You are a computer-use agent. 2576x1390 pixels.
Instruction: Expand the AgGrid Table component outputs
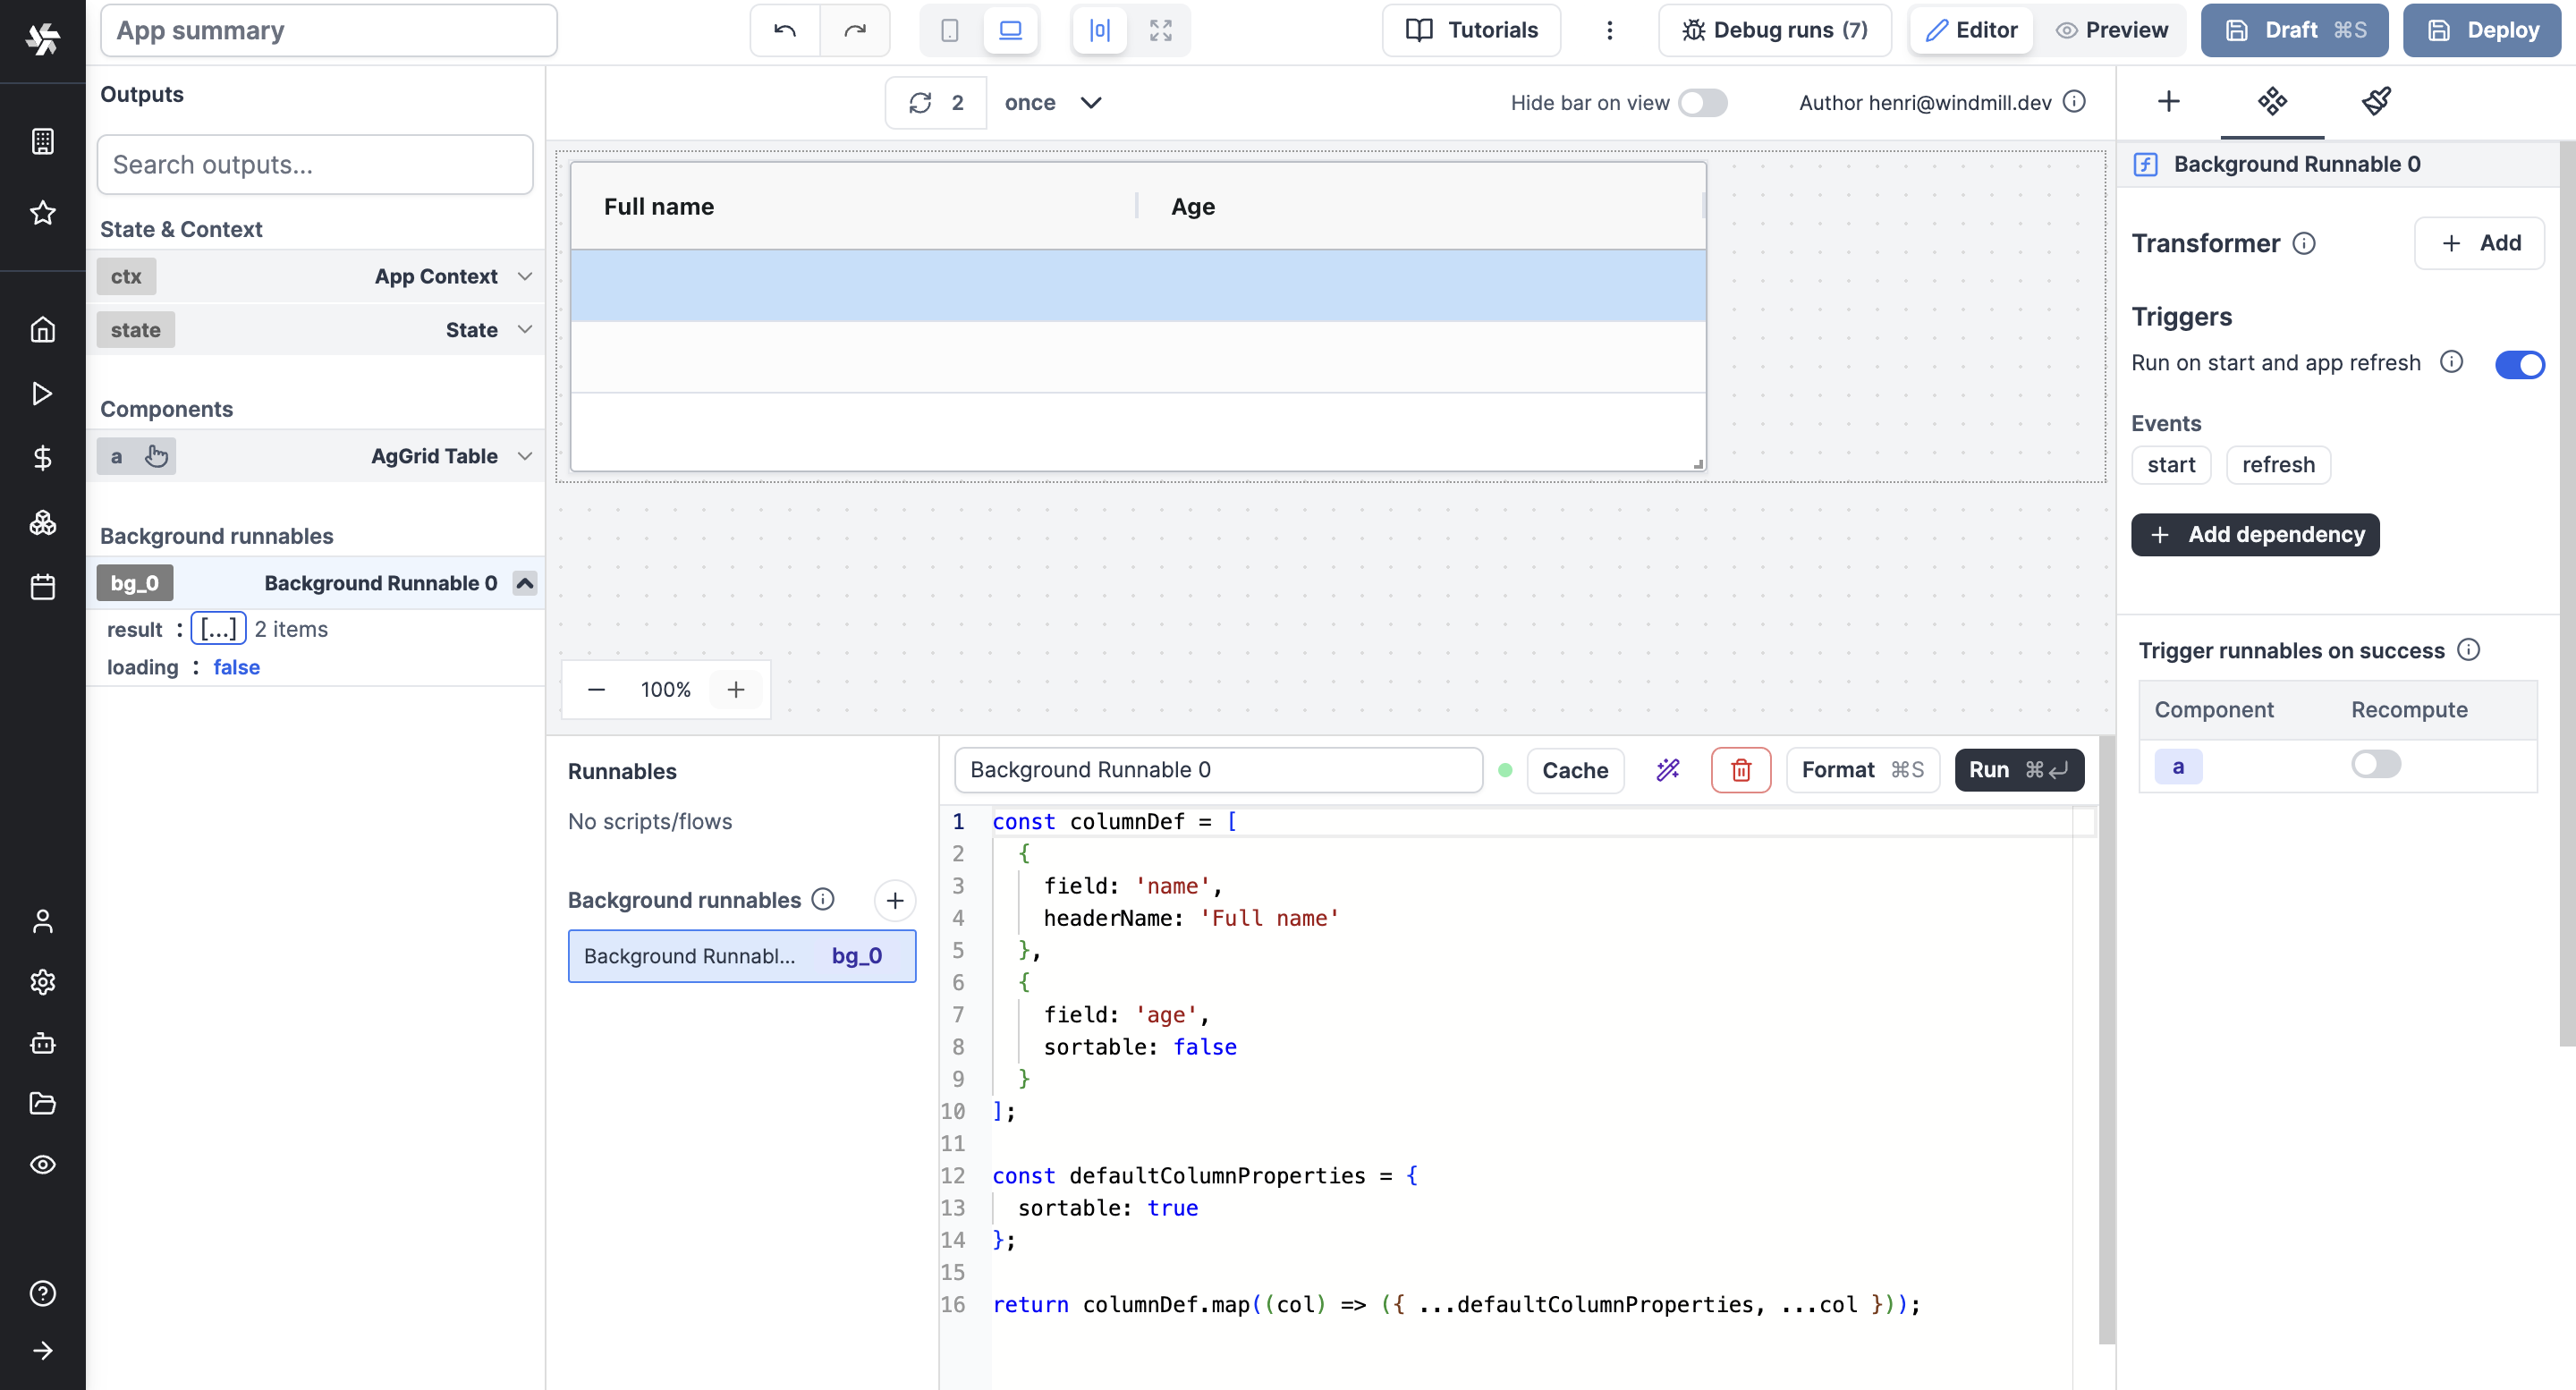[x=524, y=456]
